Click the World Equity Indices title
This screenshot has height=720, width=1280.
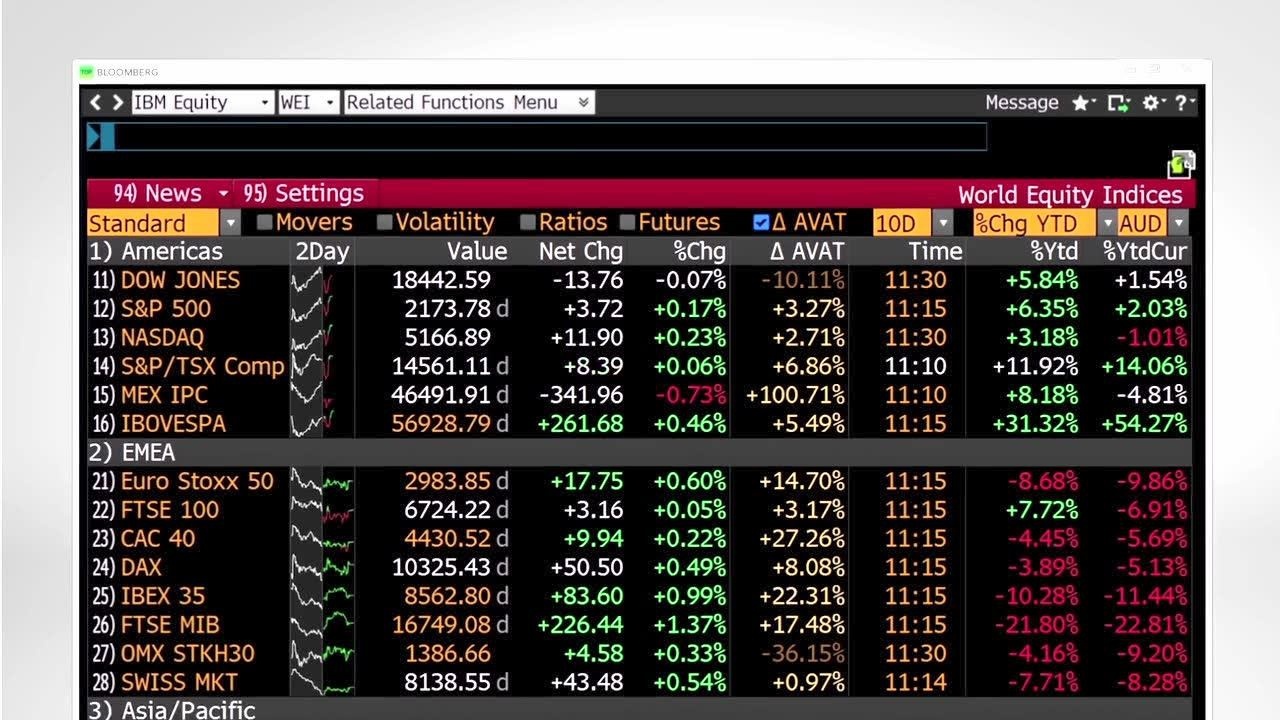click(1070, 194)
